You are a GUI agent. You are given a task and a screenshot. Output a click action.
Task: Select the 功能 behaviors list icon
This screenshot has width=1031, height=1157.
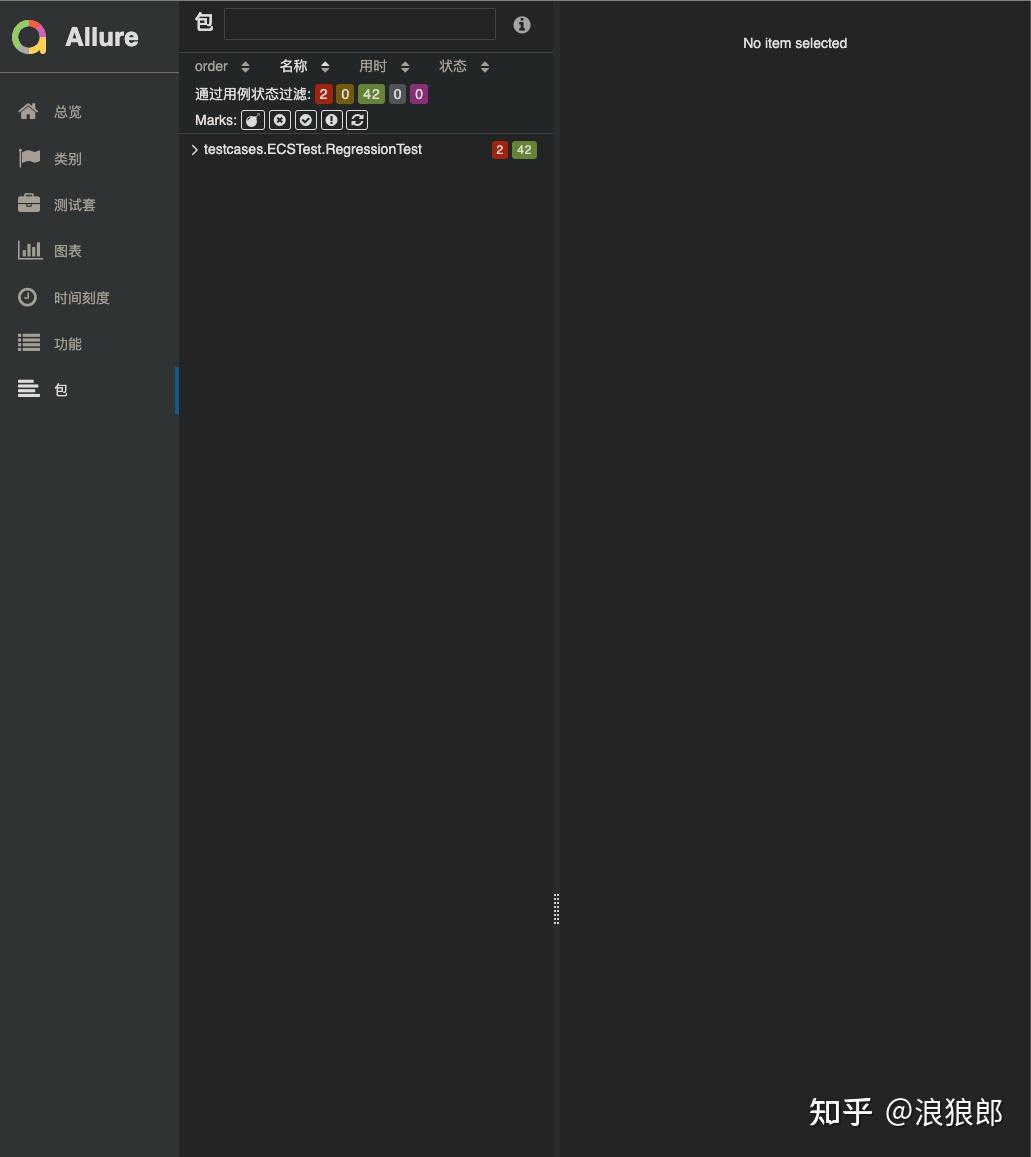(x=28, y=343)
